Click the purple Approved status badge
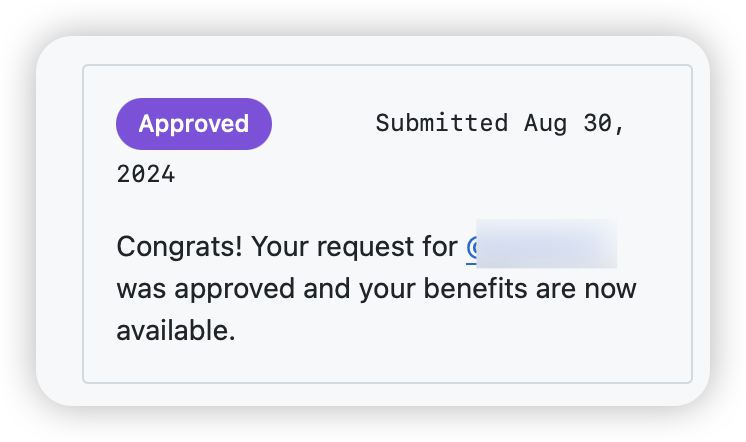Screen dimensions: 746x442 click(194, 124)
